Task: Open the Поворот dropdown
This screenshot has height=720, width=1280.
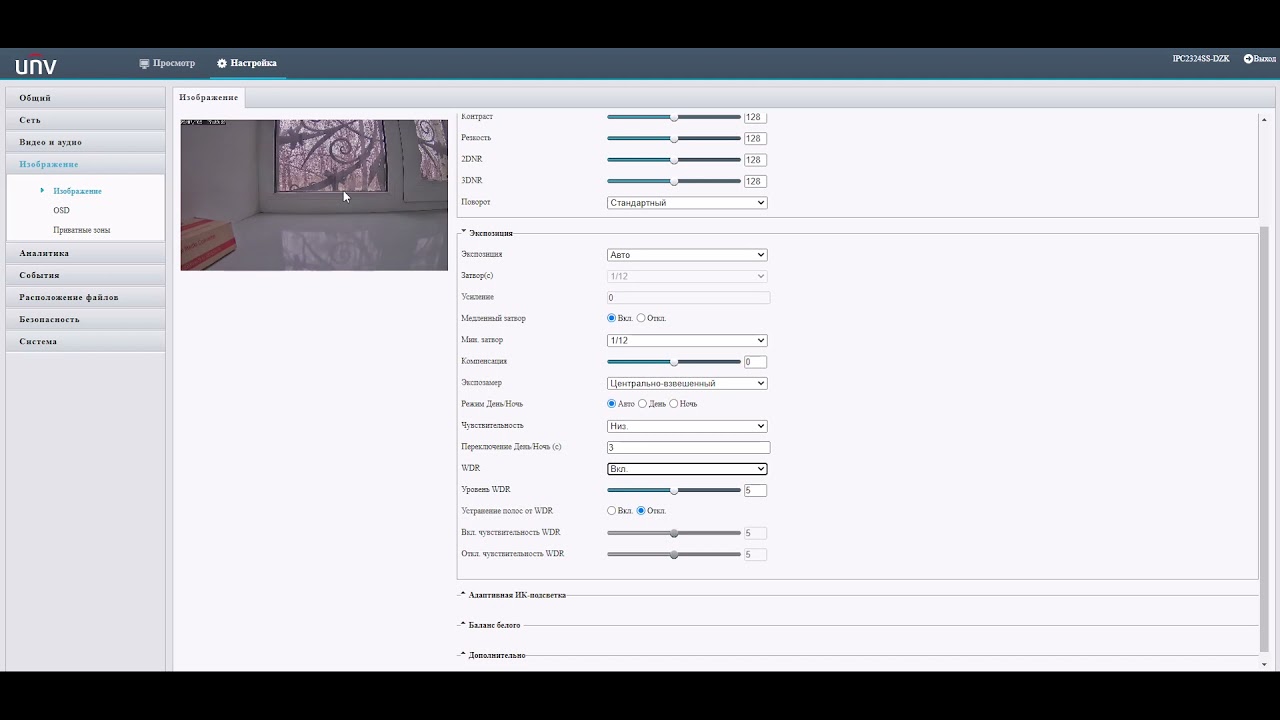Action: pyautogui.click(x=687, y=203)
